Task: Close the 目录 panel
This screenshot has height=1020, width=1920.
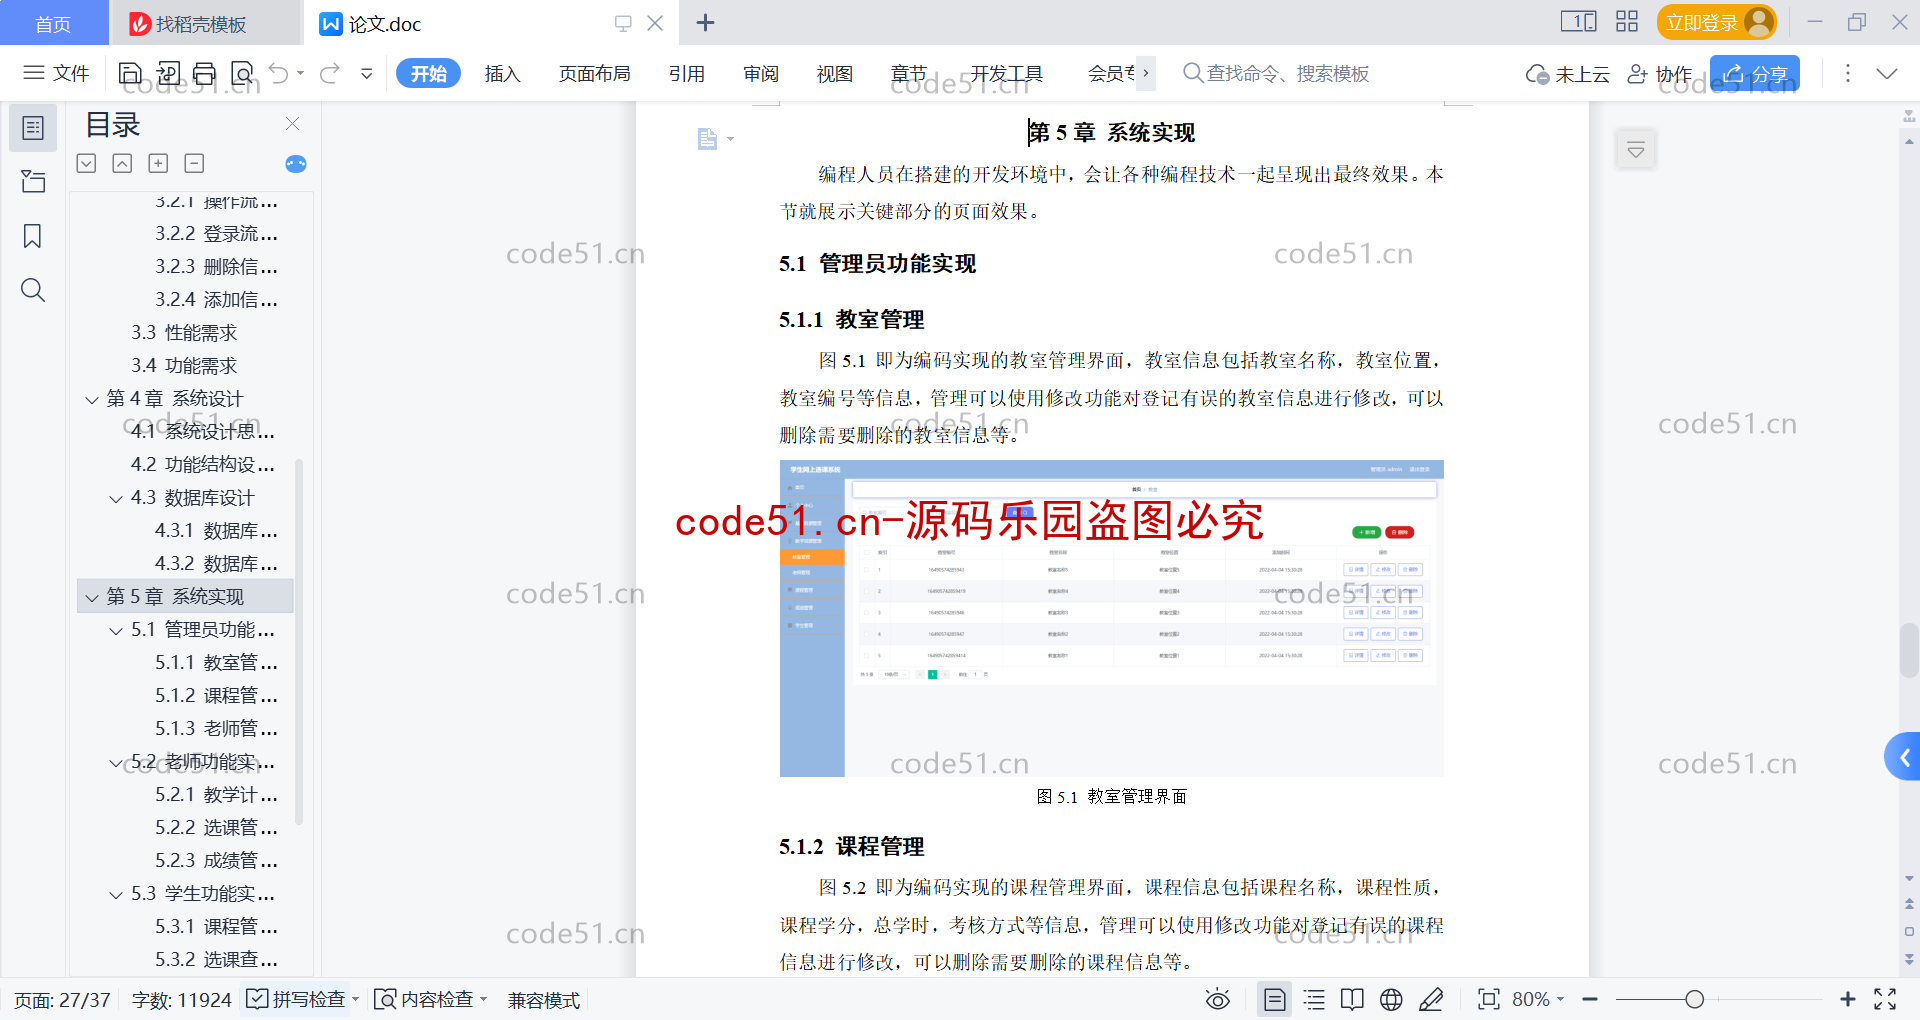Action: click(292, 124)
